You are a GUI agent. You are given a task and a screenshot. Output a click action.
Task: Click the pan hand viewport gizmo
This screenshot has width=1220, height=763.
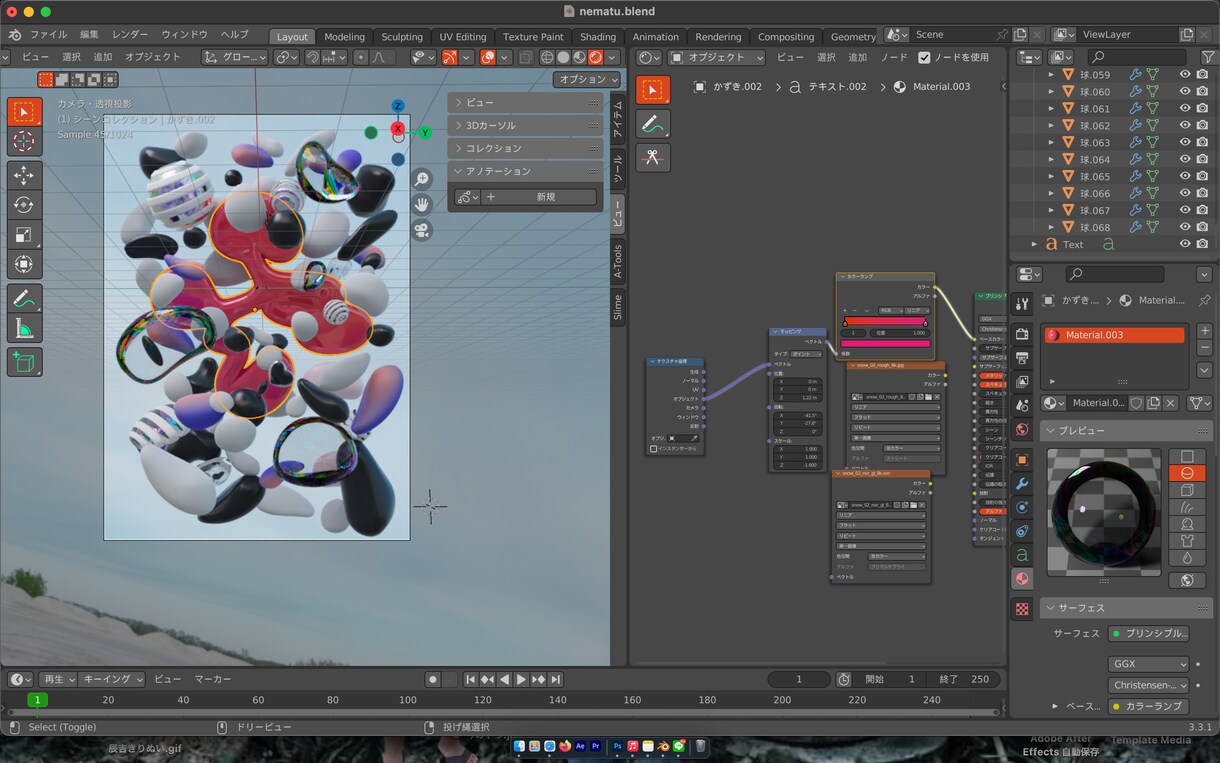coord(422,204)
